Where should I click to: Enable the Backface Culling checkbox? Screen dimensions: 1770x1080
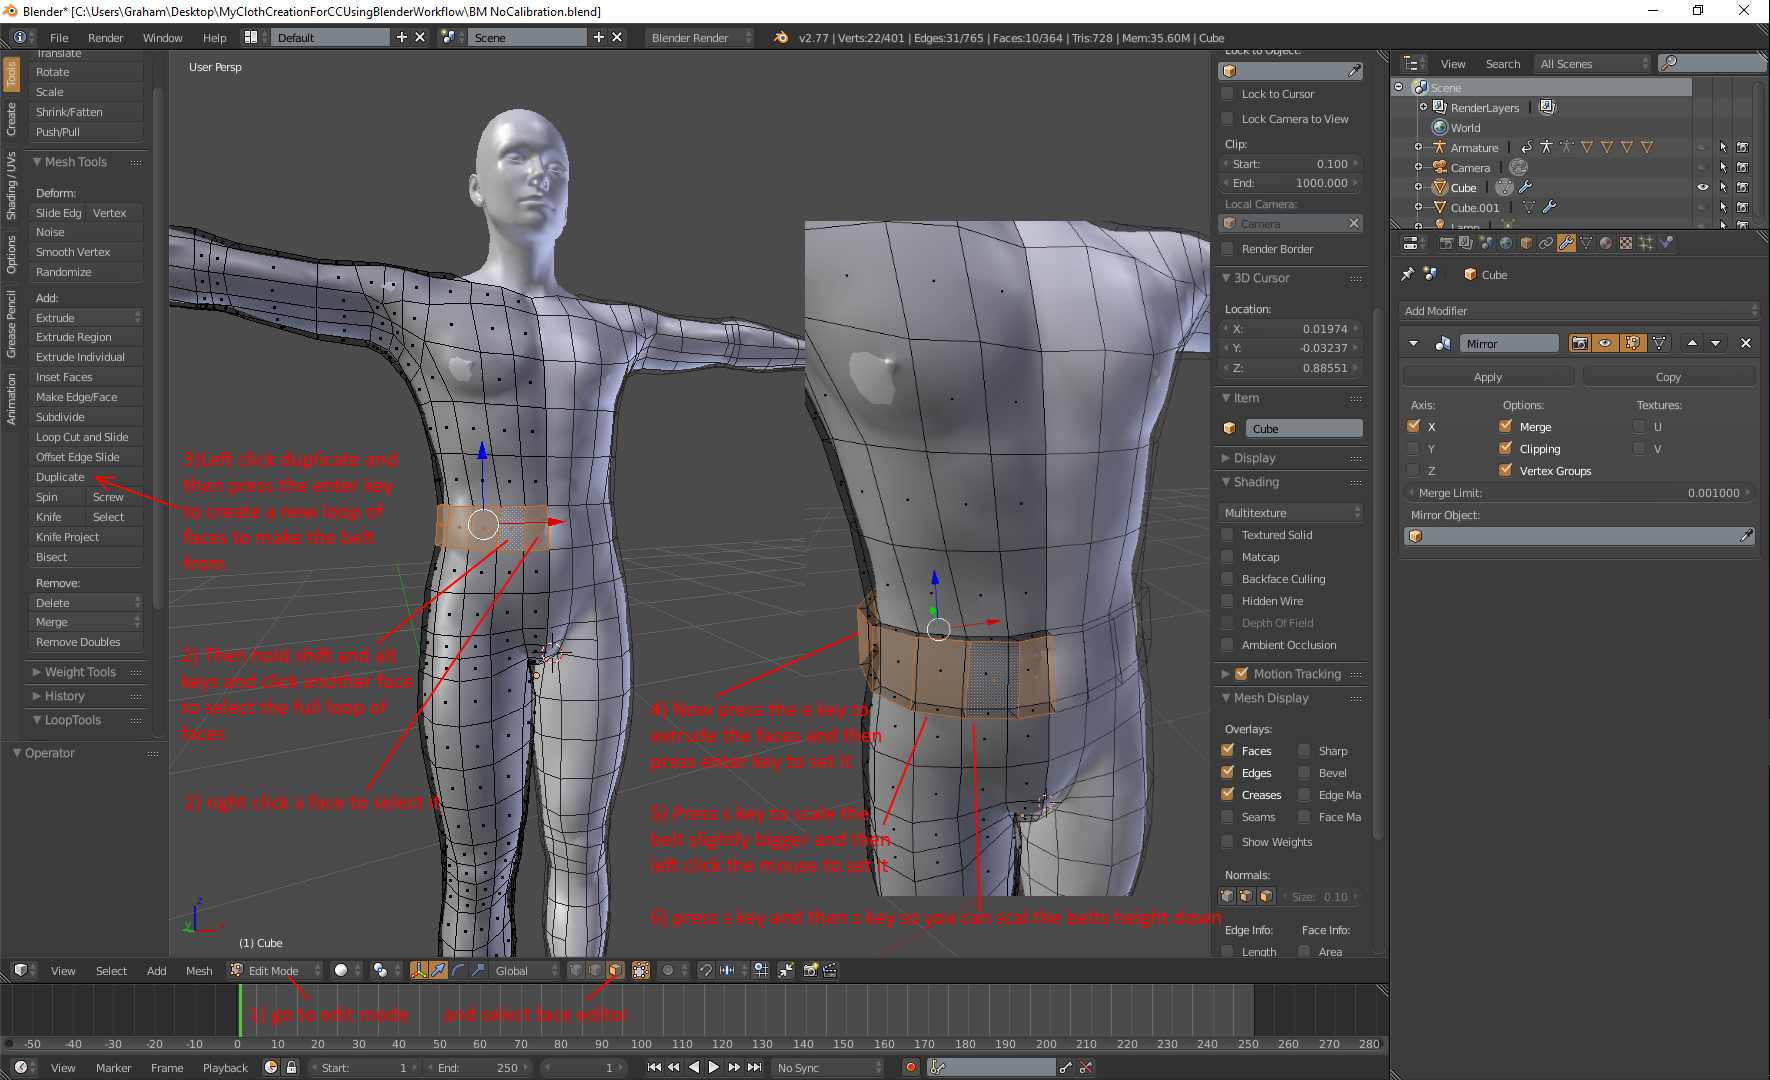point(1228,579)
